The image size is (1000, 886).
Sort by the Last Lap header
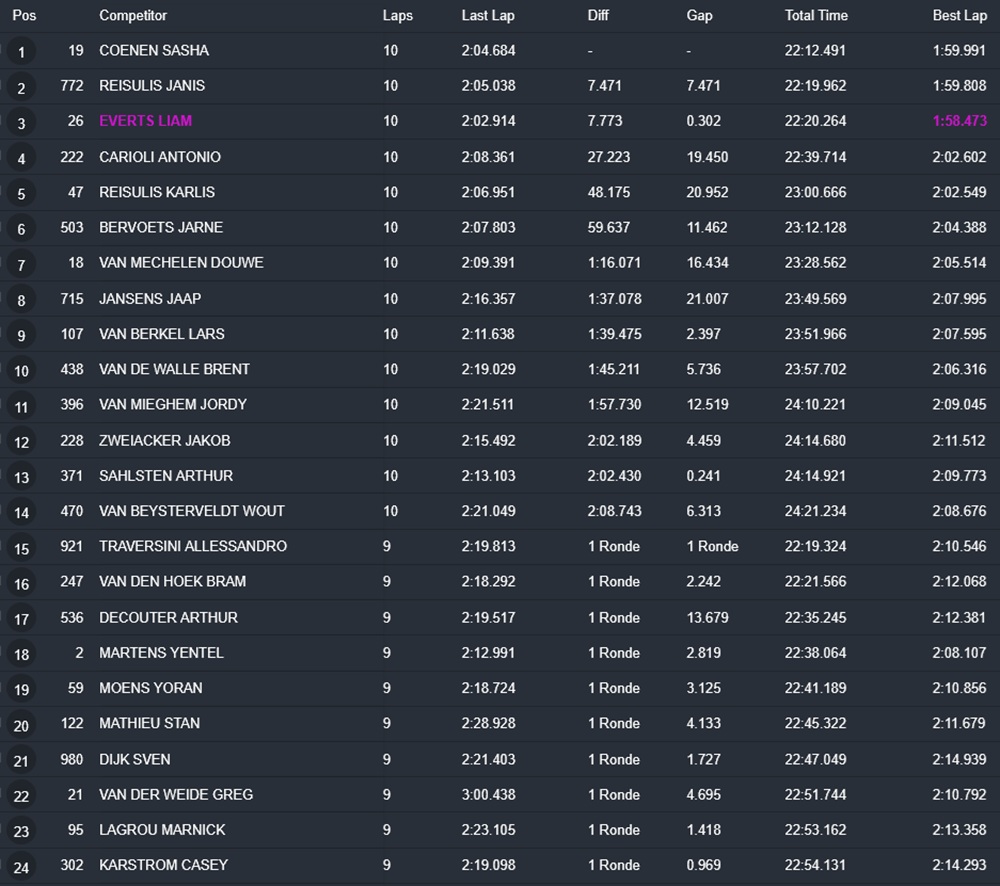[x=488, y=15]
